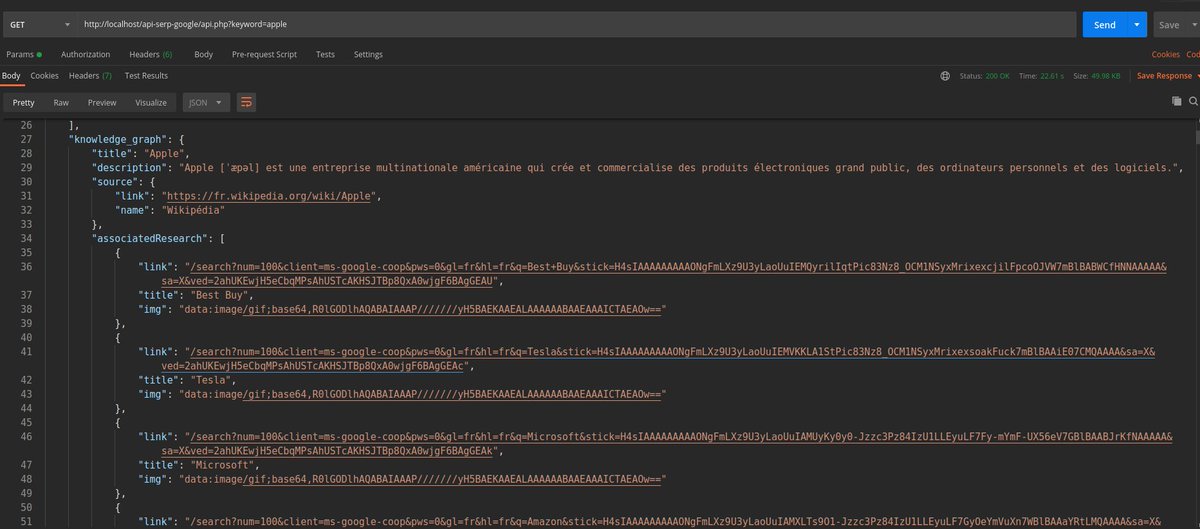Screen dimensions: 1200x529
Task: Open the response Headers (7) tab
Action: [90, 76]
